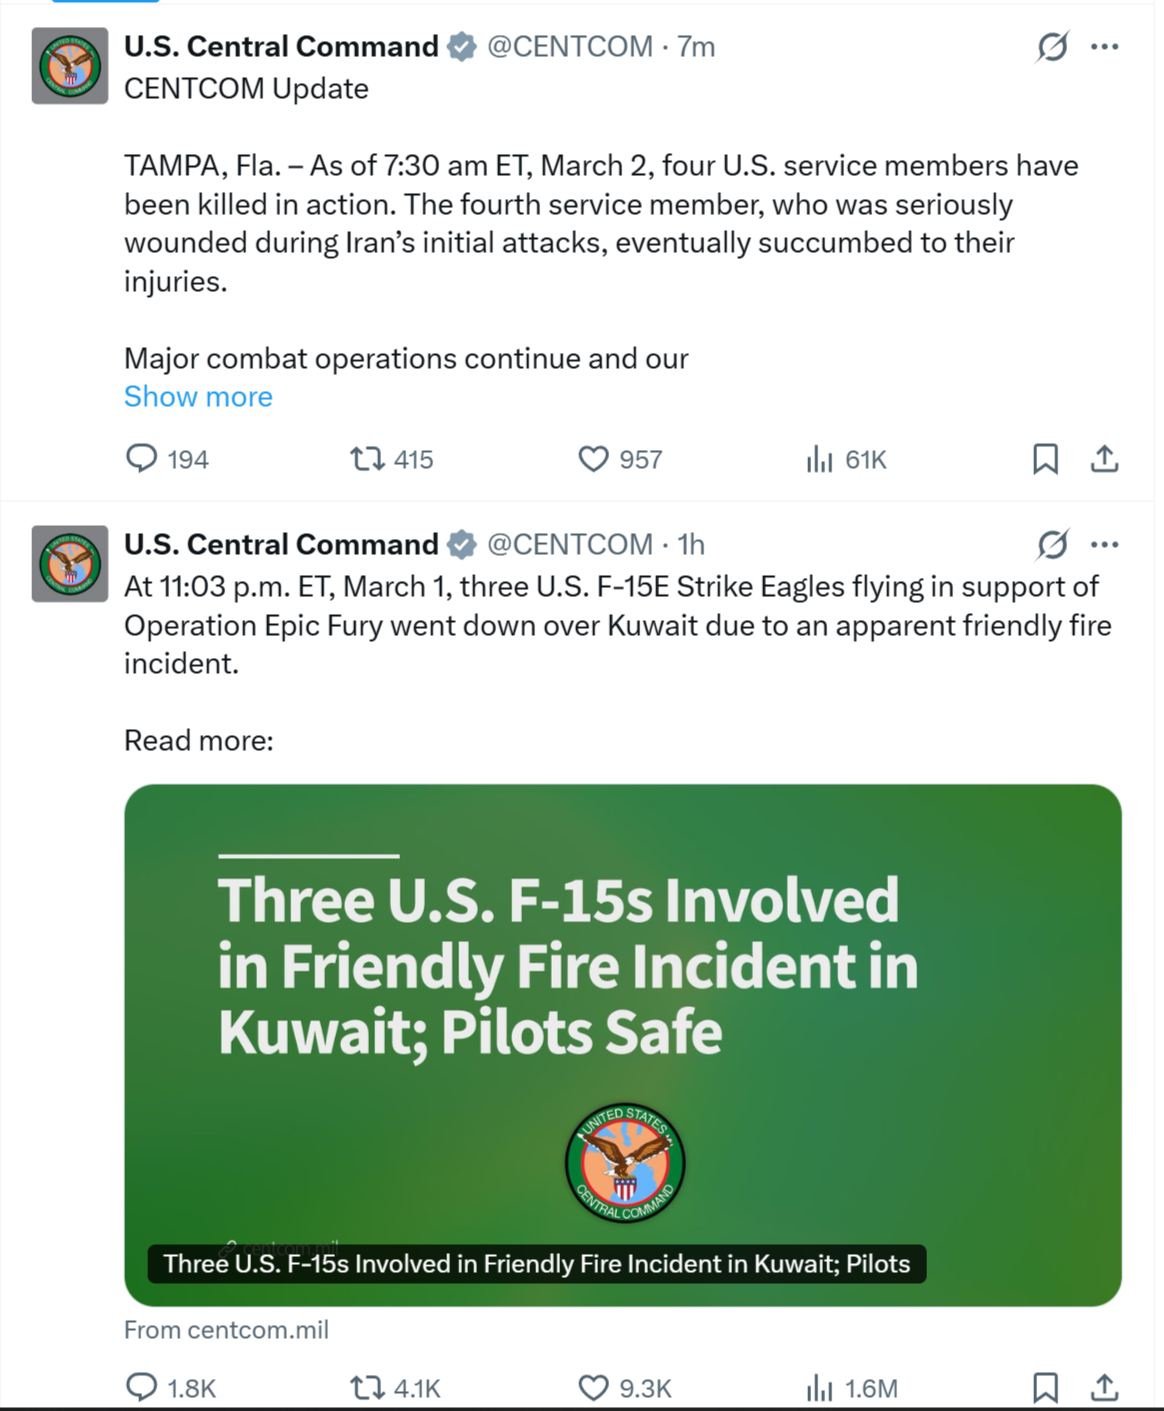Open more options for the F-15E post
Image resolution: width=1164 pixels, height=1411 pixels.
click(x=1105, y=545)
